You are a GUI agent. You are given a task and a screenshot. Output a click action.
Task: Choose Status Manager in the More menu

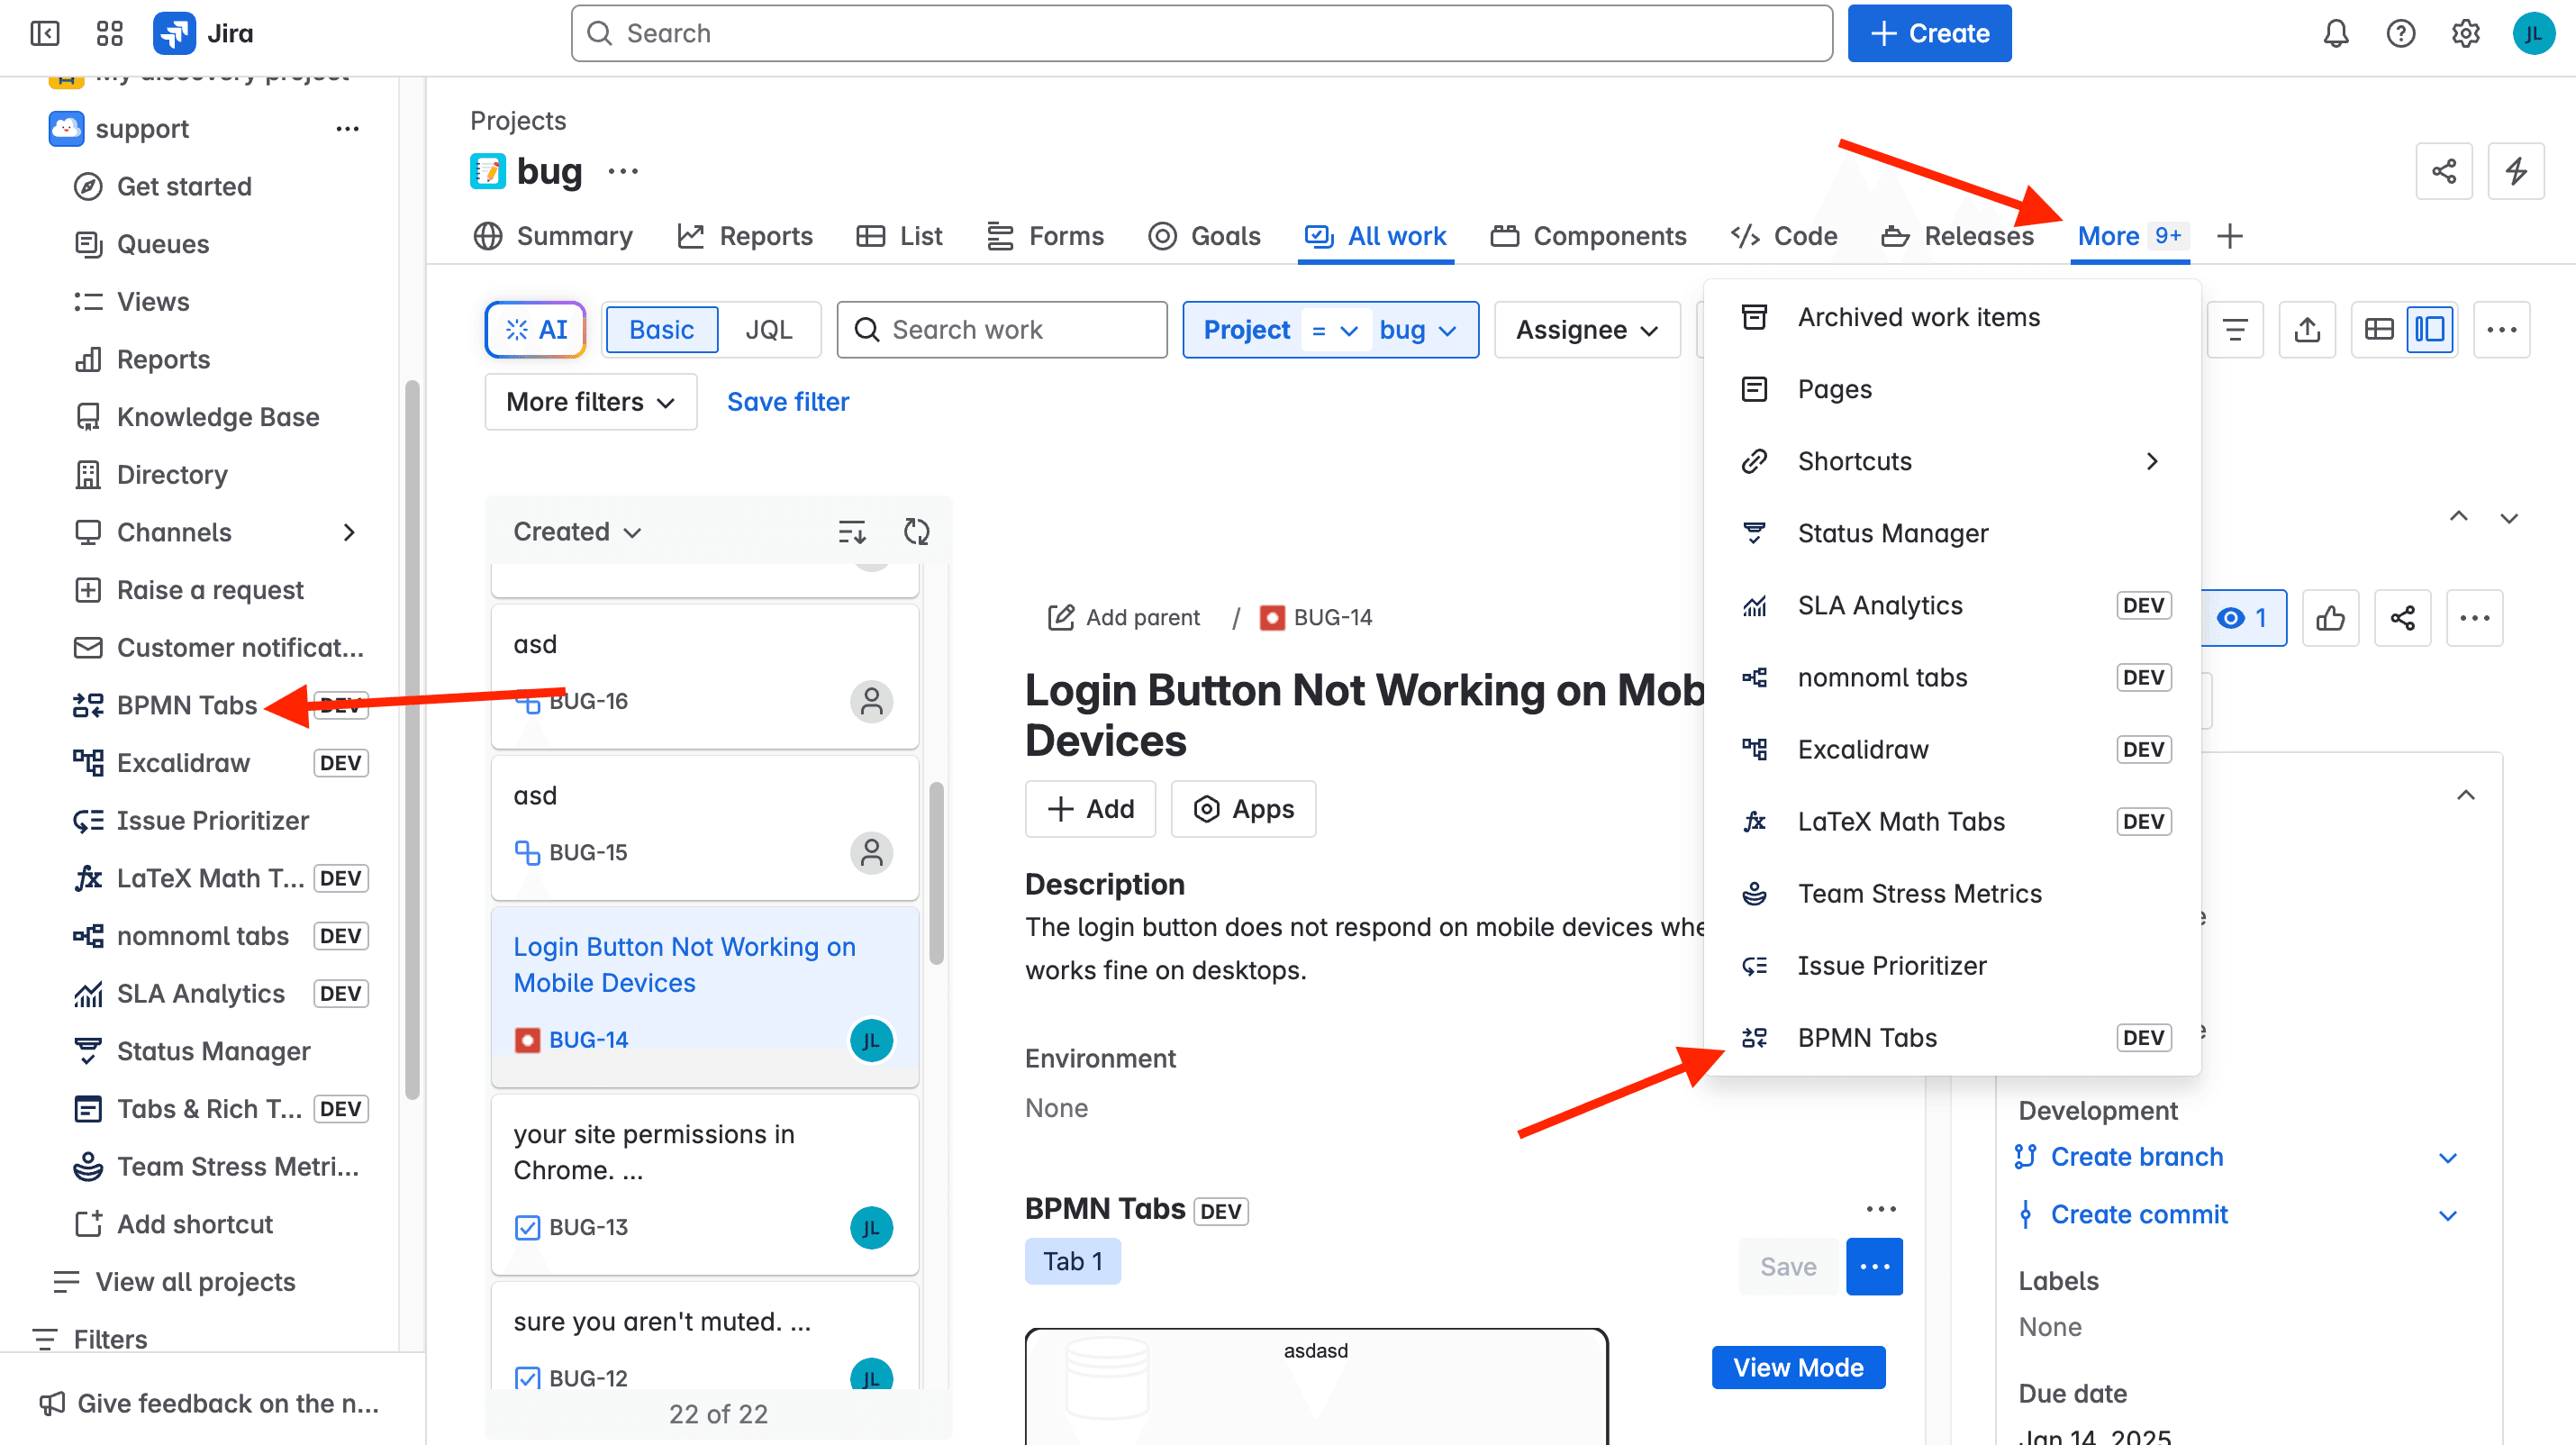1951,533
